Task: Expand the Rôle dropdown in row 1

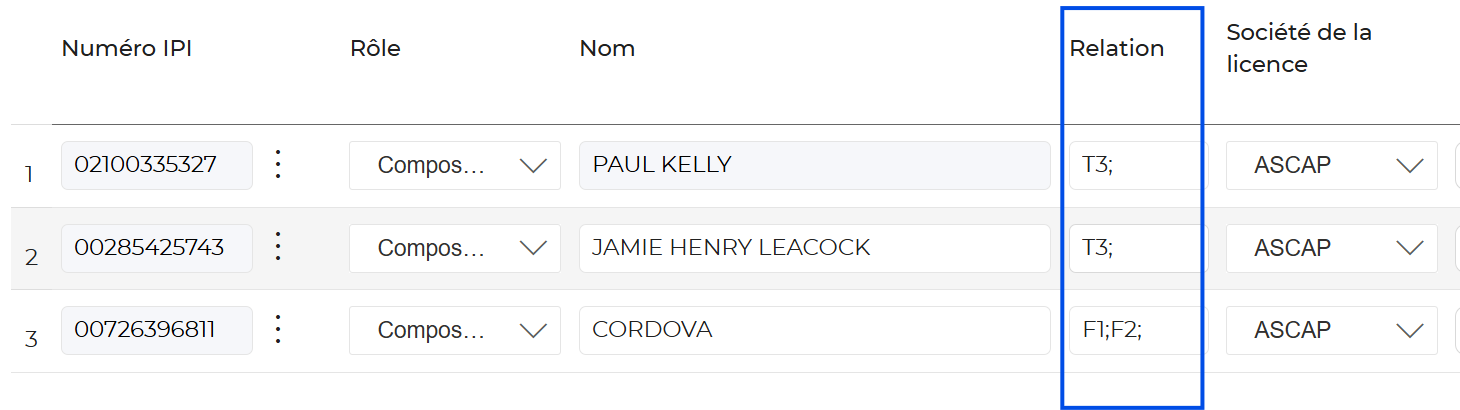Action: [x=454, y=166]
